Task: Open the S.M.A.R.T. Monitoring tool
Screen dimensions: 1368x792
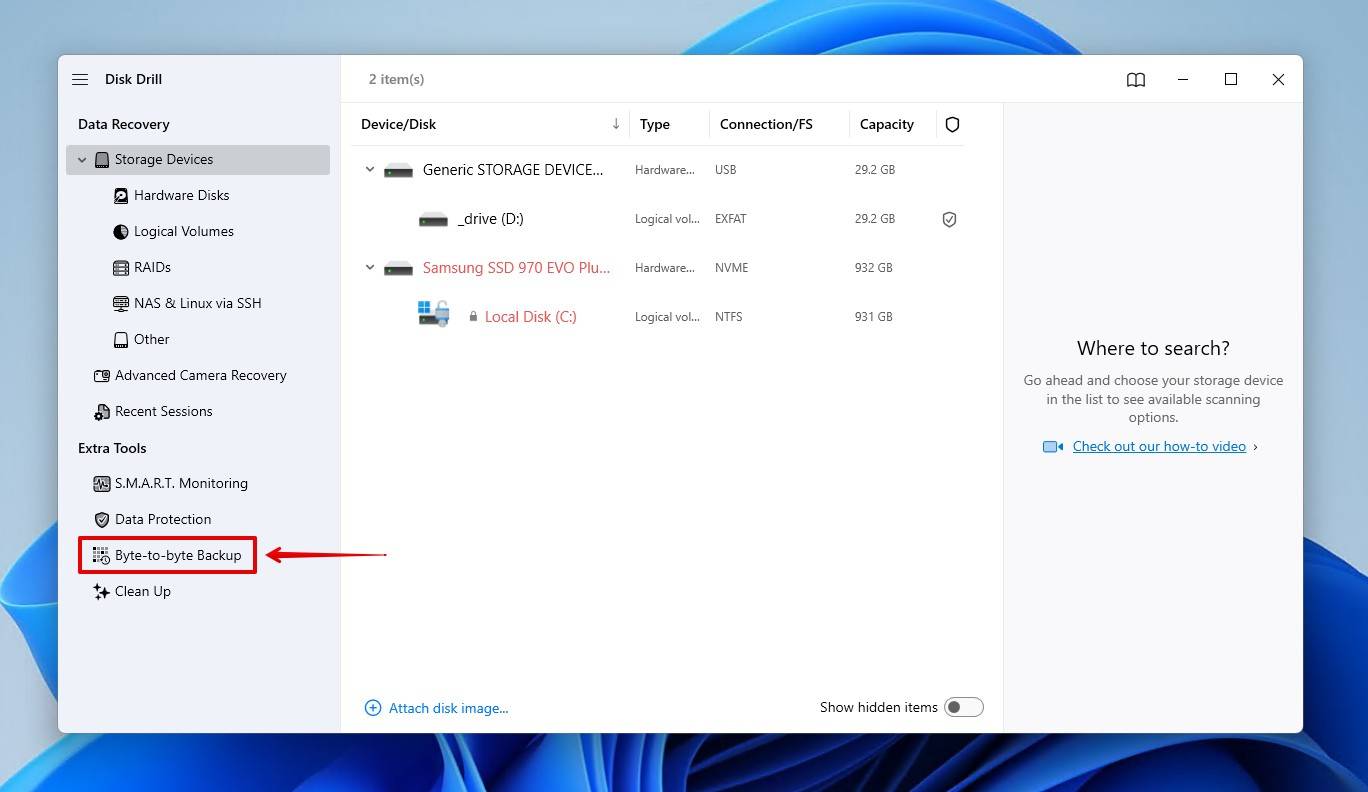Action: tap(181, 483)
